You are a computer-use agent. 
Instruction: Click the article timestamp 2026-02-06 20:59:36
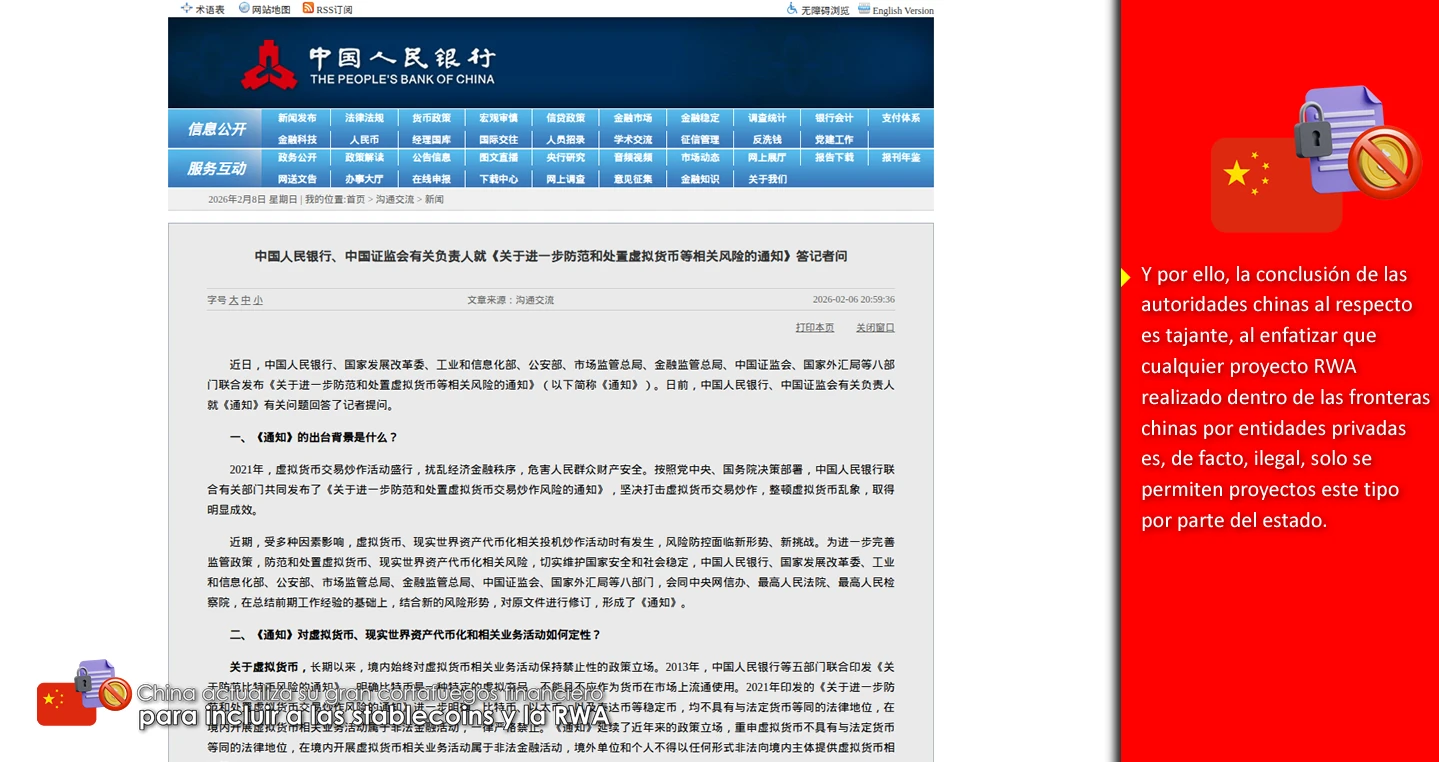click(854, 300)
